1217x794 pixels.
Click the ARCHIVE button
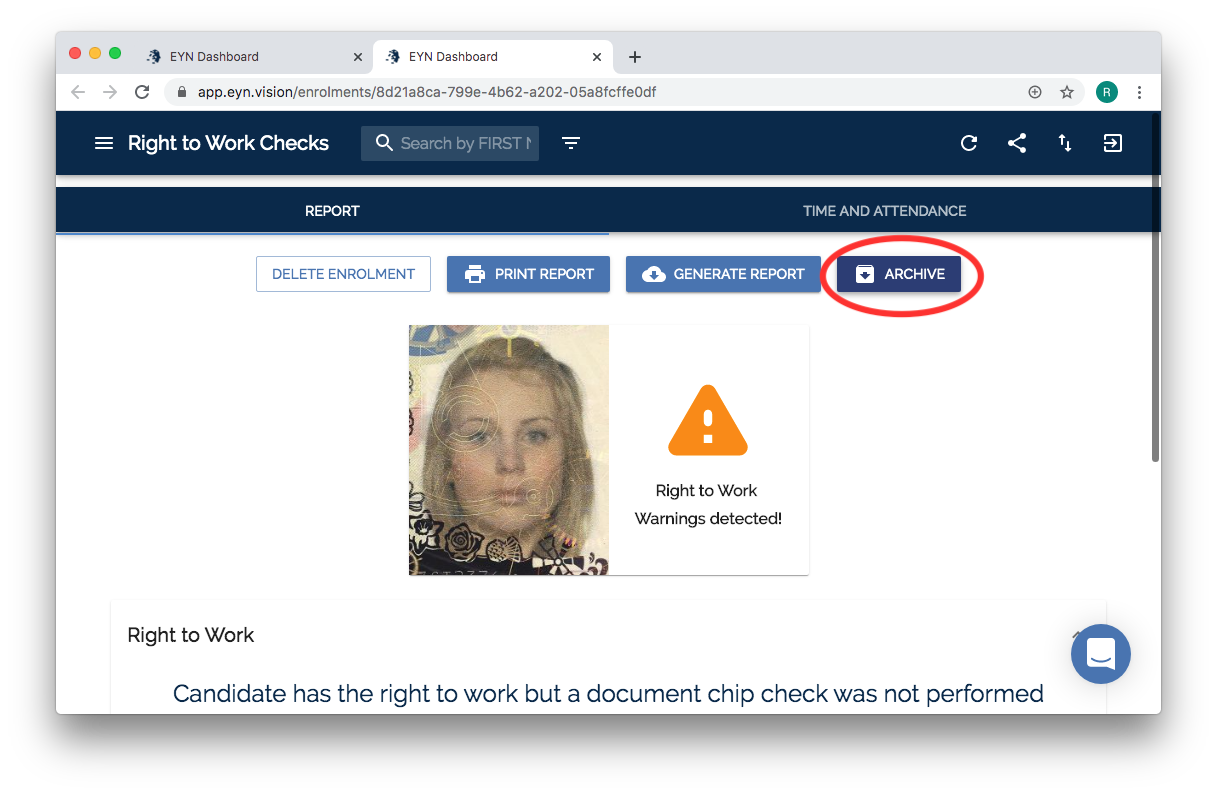coord(899,274)
